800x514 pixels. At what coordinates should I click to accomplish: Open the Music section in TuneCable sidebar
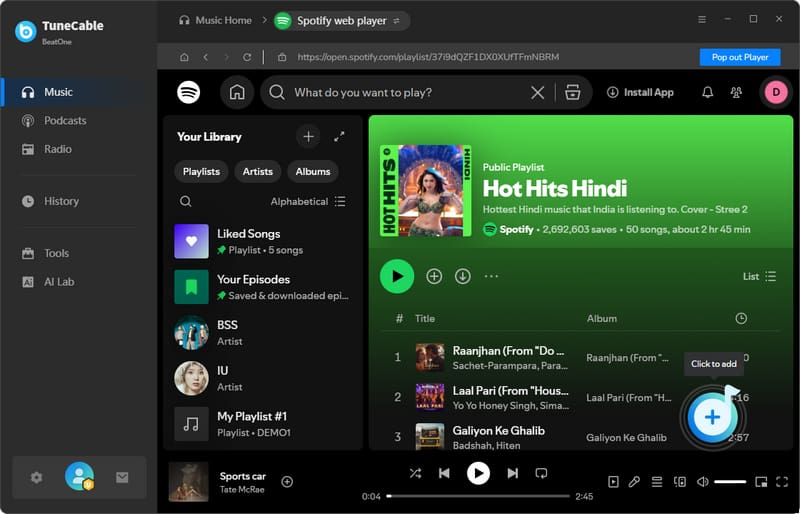pyautogui.click(x=79, y=92)
